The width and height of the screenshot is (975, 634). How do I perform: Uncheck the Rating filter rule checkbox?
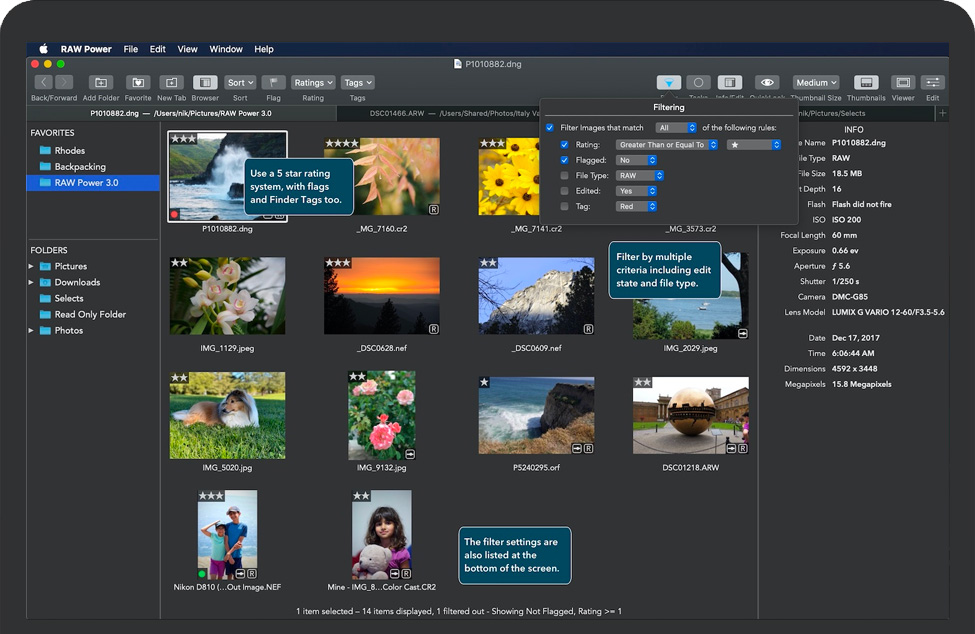click(565, 145)
